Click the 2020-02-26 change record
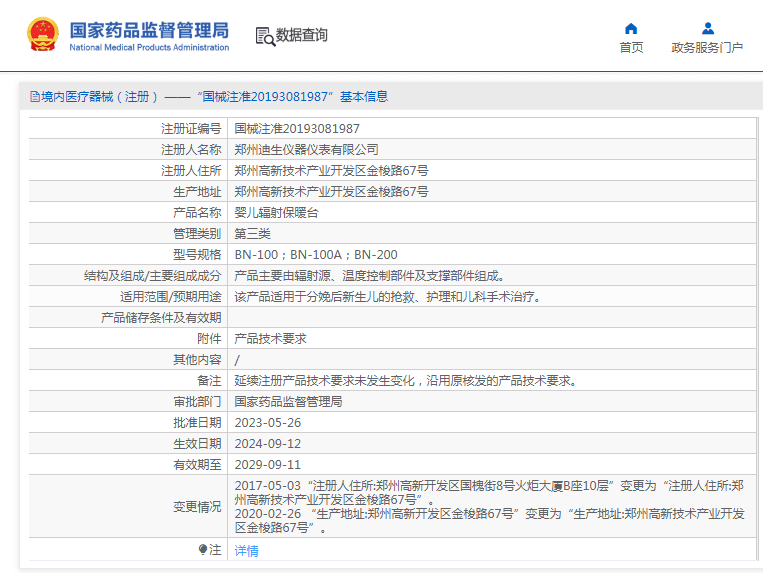The width and height of the screenshot is (763, 573). pos(490,520)
